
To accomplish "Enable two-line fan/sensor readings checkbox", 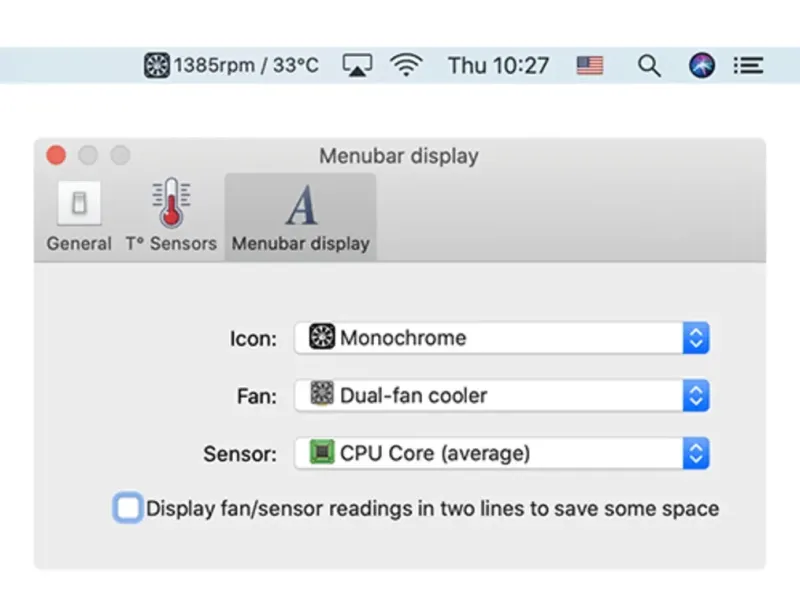I will pos(128,508).
